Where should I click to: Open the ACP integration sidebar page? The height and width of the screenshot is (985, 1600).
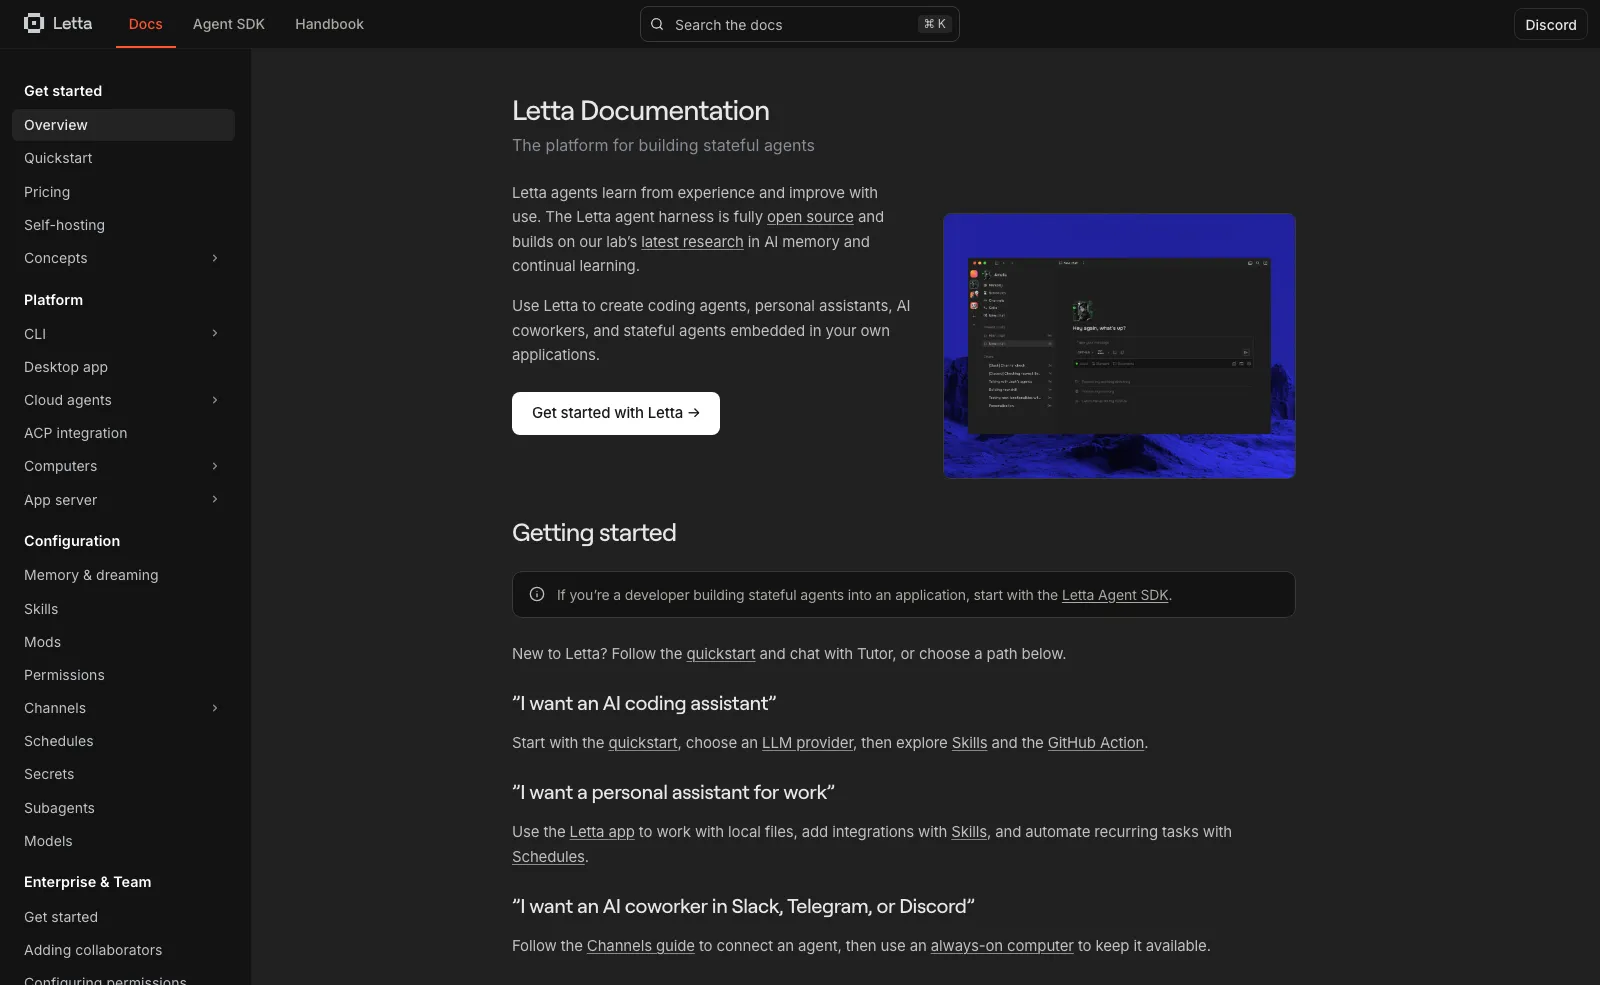coord(76,433)
